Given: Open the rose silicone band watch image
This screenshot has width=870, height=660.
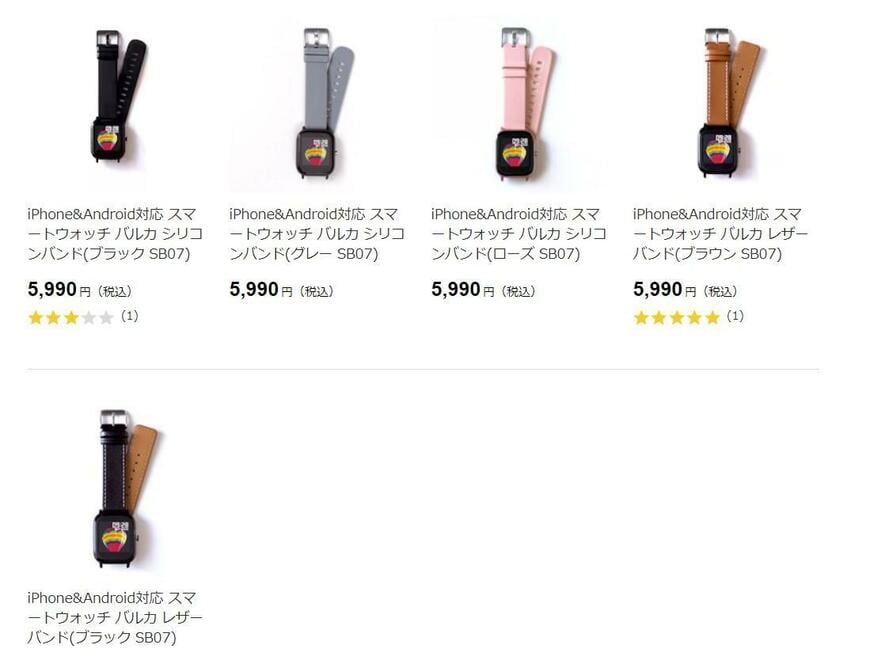Looking at the screenshot, I should pyautogui.click(x=518, y=103).
